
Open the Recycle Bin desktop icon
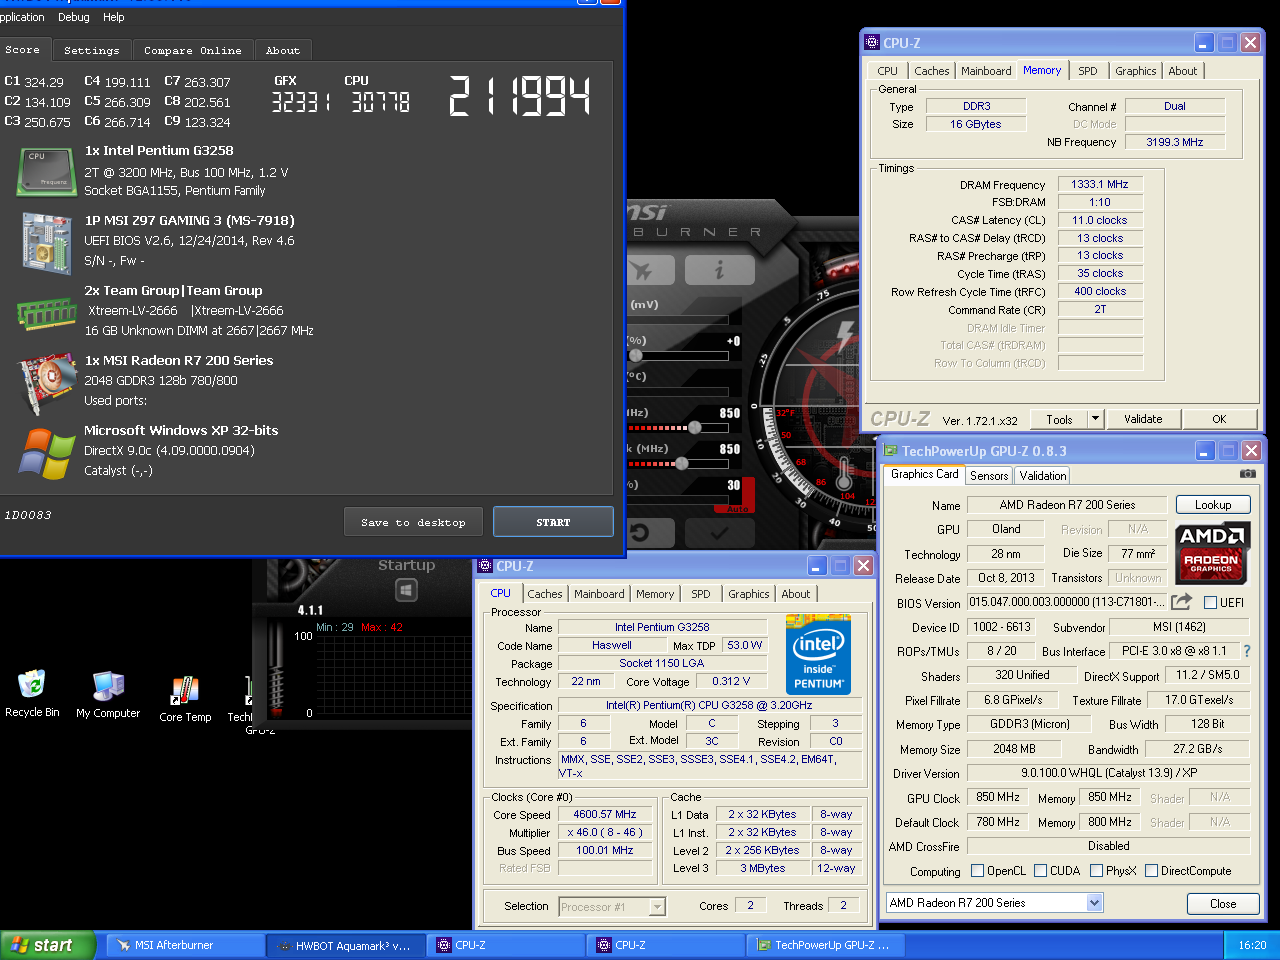[31, 694]
